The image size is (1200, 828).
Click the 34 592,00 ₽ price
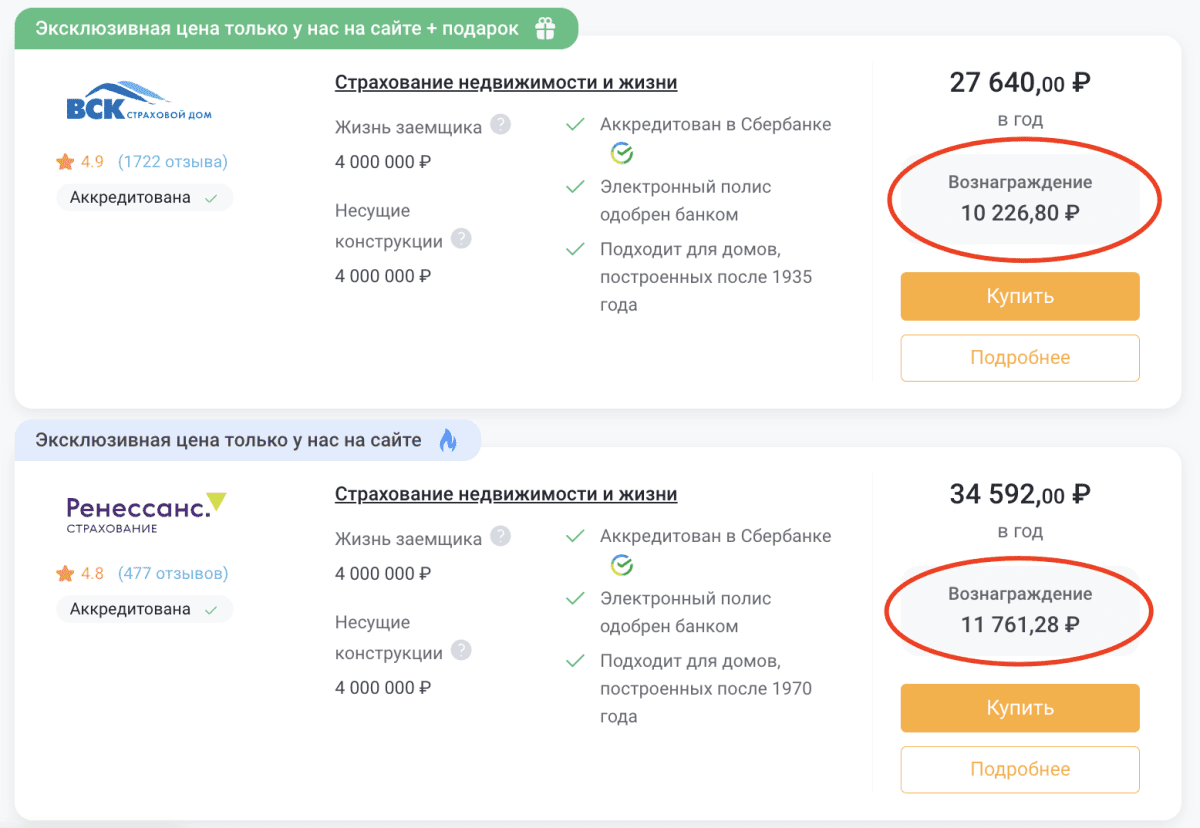pos(1020,494)
